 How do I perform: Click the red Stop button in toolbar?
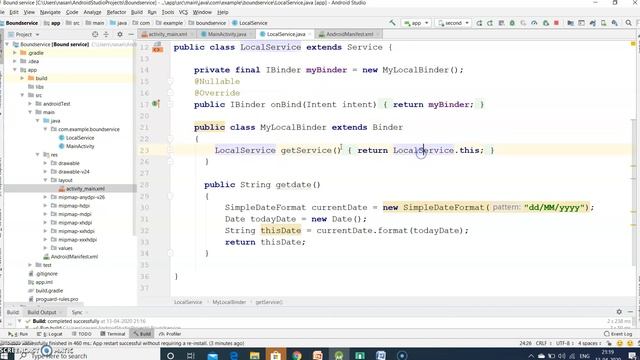(x=556, y=23)
